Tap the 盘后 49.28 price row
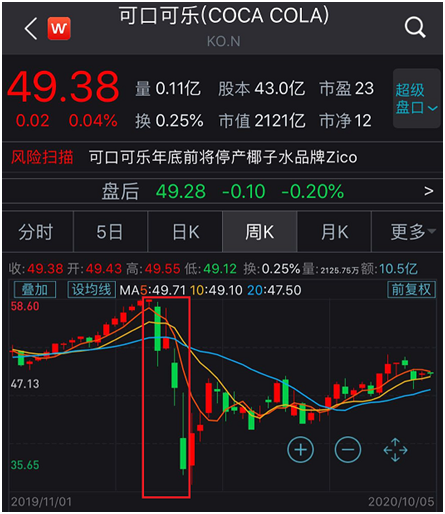 pos(223,191)
